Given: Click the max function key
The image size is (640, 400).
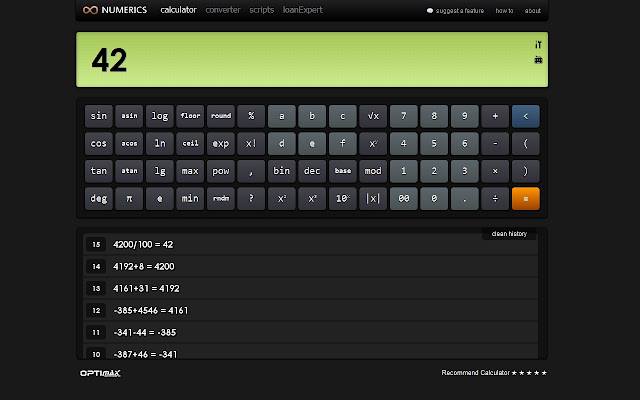Looking at the screenshot, I should [x=190, y=171].
